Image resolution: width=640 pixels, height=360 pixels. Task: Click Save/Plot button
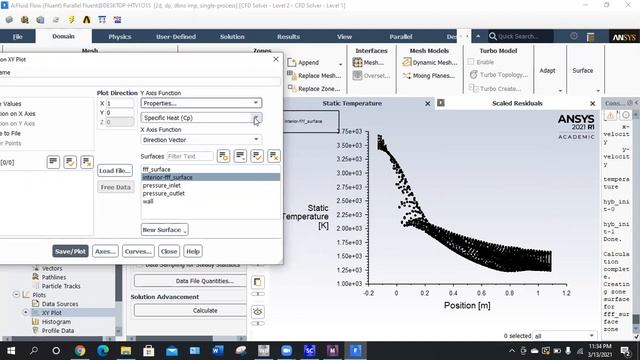[70, 251]
